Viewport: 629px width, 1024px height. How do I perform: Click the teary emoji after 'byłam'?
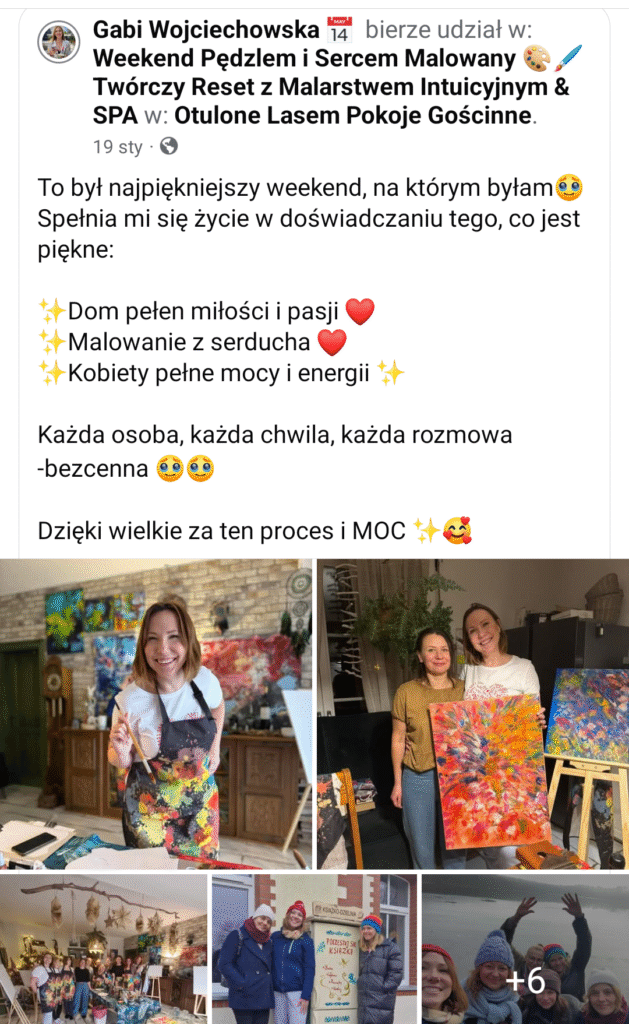click(569, 188)
